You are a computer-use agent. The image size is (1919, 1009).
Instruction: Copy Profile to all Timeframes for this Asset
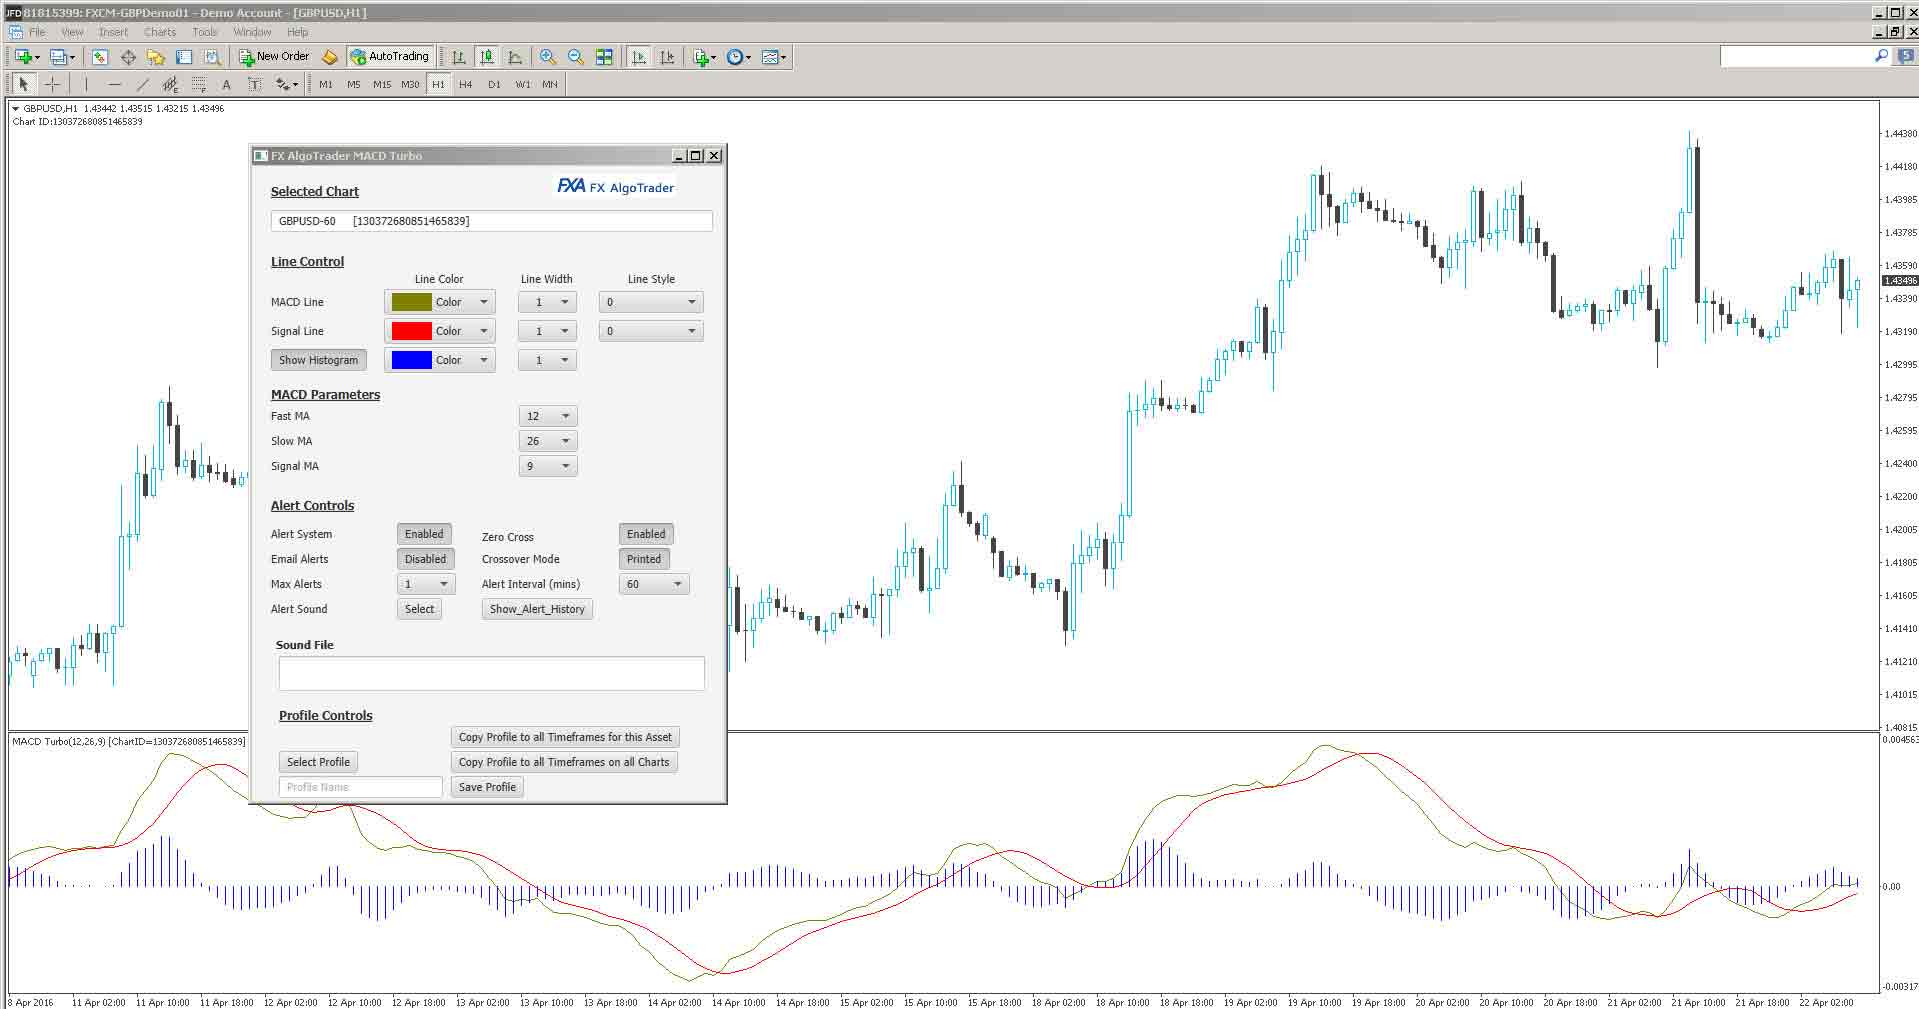[x=564, y=737]
